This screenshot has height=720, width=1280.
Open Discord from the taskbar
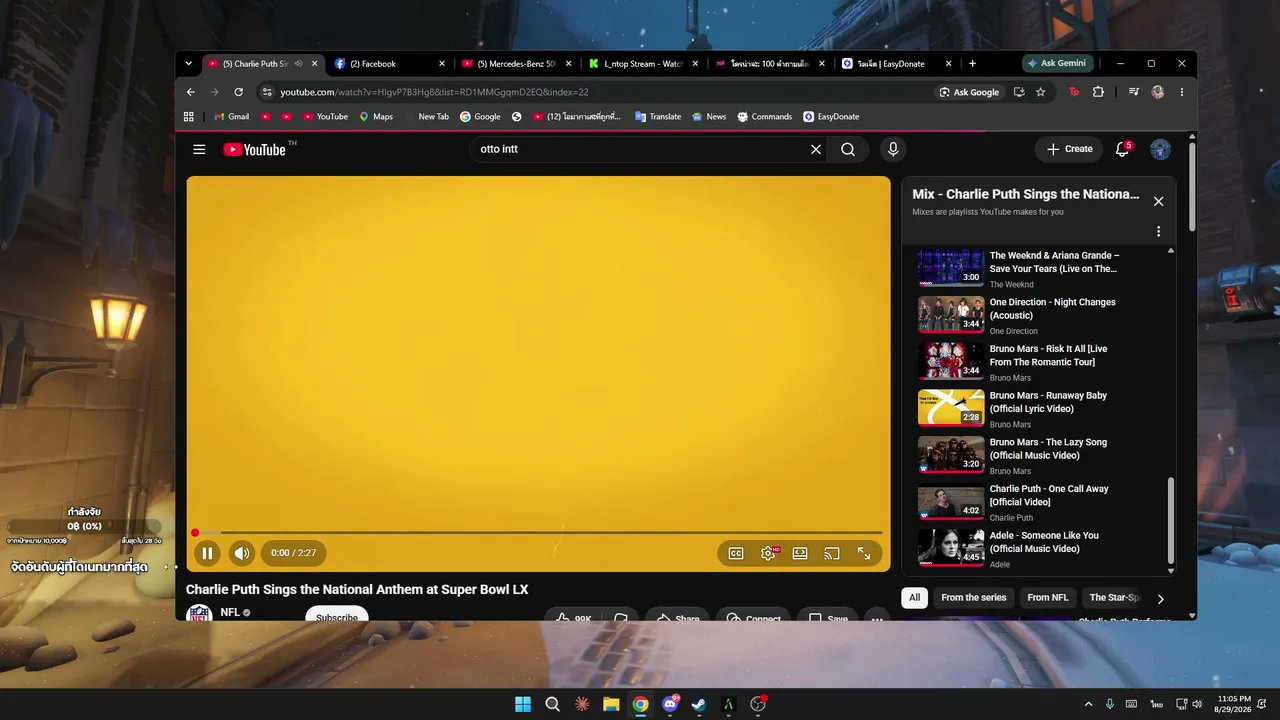pyautogui.click(x=670, y=704)
